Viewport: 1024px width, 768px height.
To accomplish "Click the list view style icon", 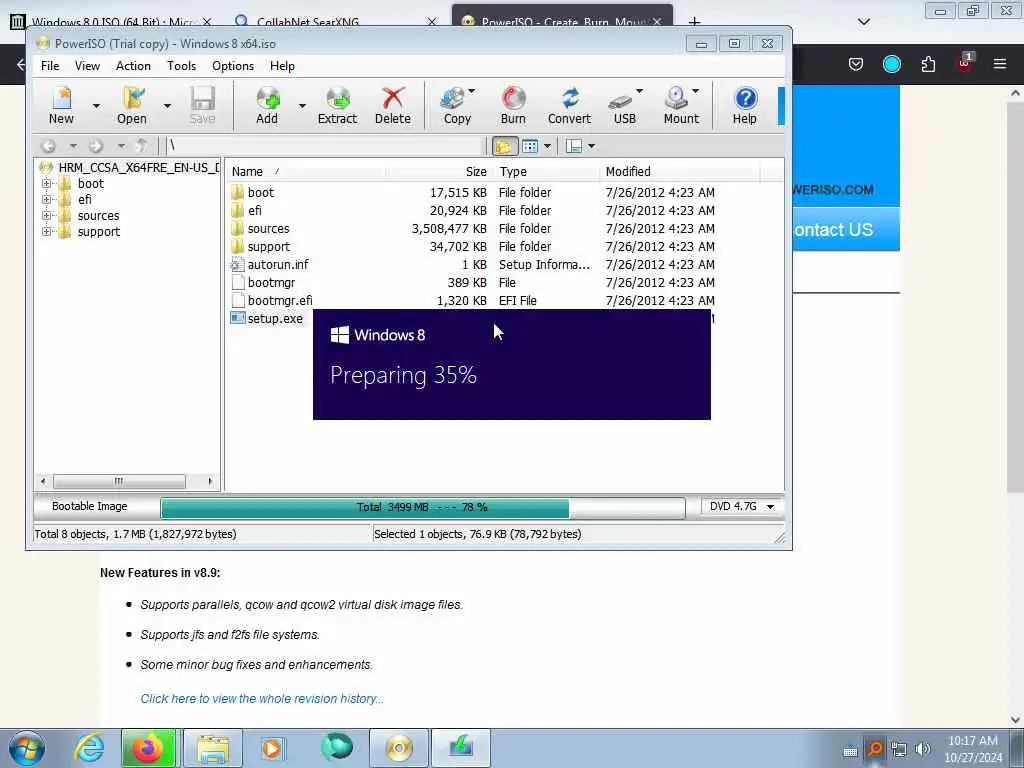I will [530, 146].
